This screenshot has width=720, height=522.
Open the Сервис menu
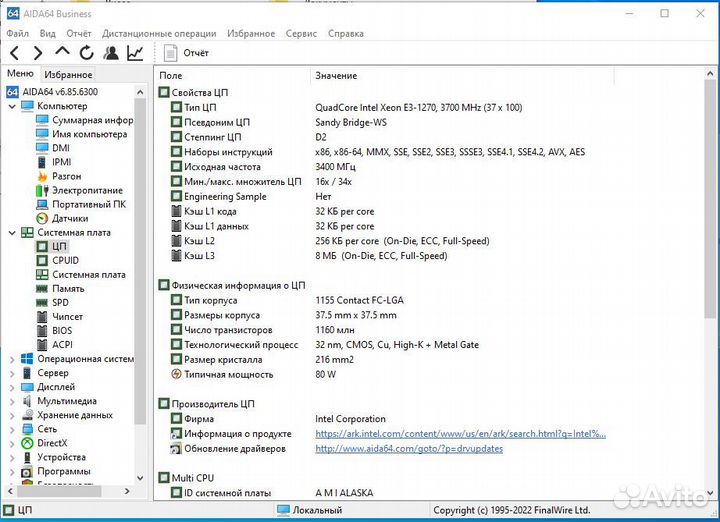point(301,33)
